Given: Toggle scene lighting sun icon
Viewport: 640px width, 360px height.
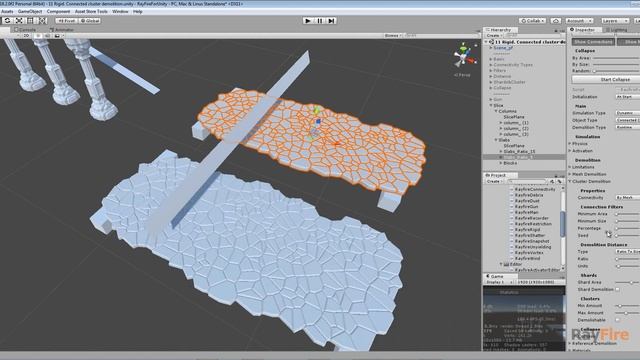Looking at the screenshot, I should tap(38, 36).
